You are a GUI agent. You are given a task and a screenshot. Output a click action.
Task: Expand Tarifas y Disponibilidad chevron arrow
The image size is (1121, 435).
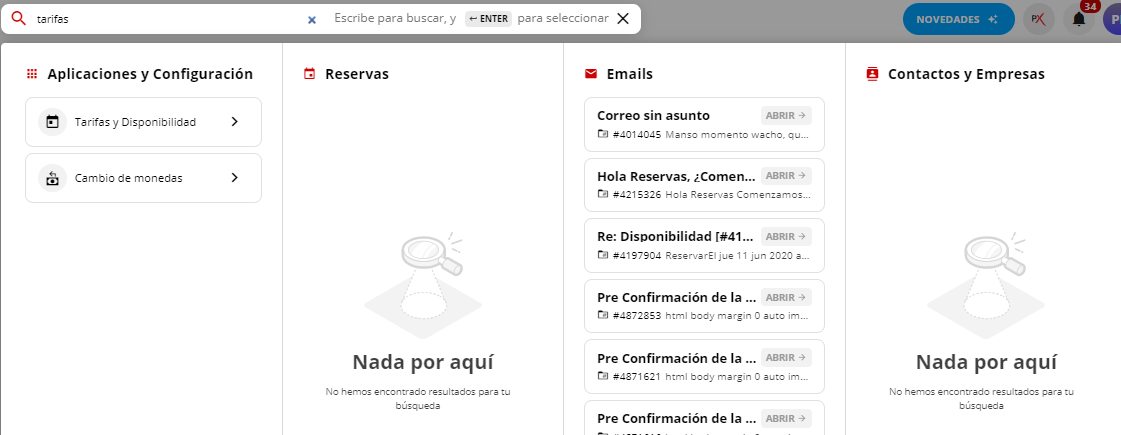pyautogui.click(x=234, y=122)
